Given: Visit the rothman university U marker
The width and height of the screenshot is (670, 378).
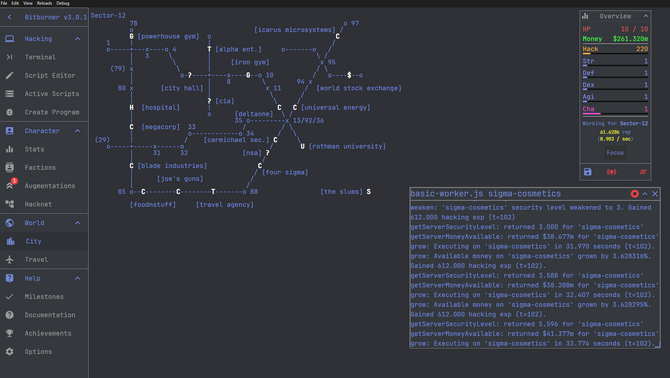Looking at the screenshot, I should (x=302, y=147).
